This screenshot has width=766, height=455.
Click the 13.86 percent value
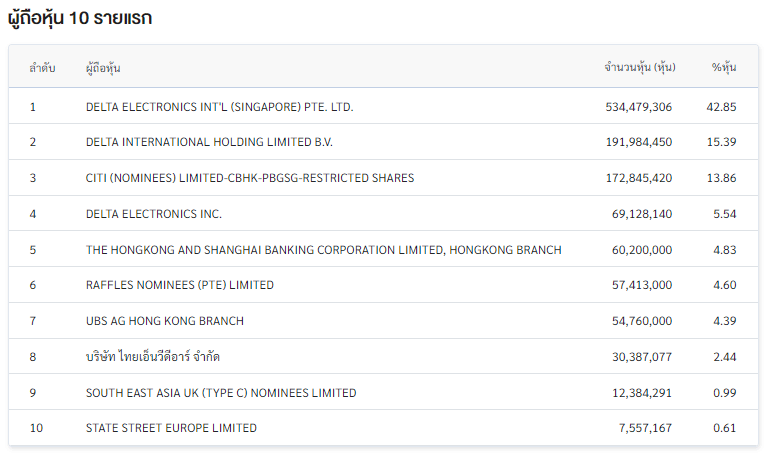pyautogui.click(x=721, y=178)
